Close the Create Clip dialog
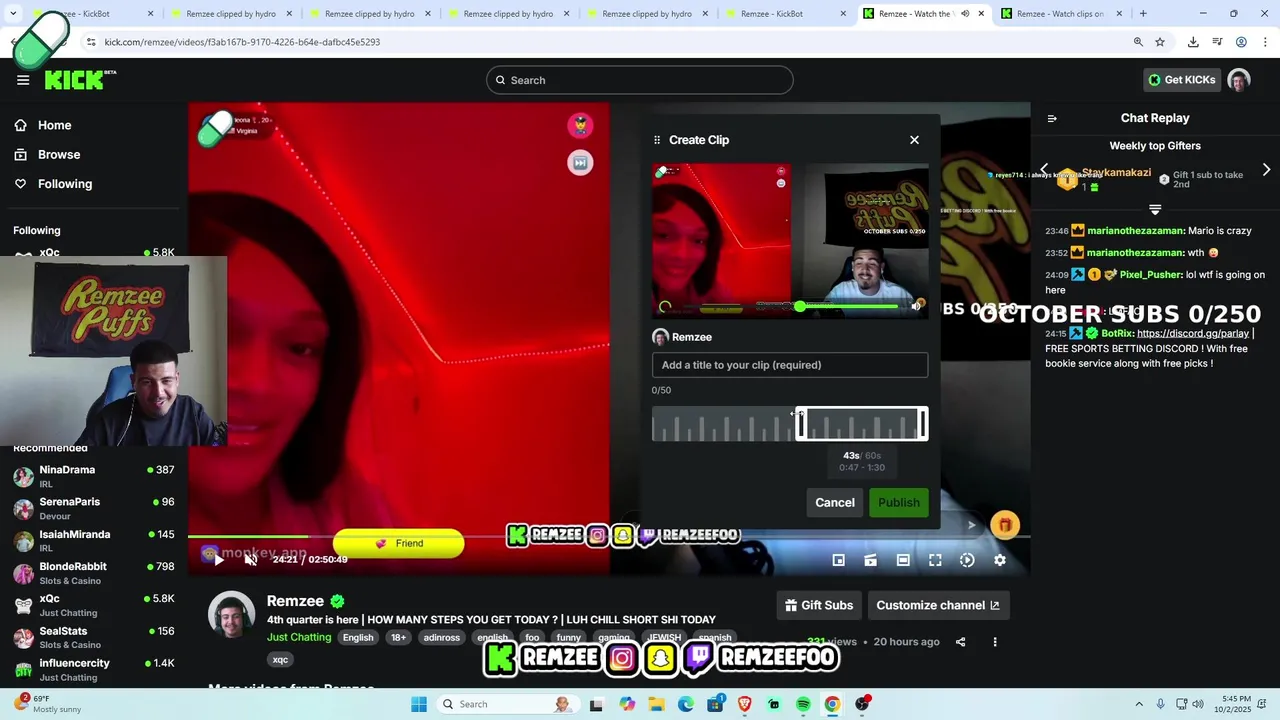This screenshot has width=1280, height=720. click(914, 140)
